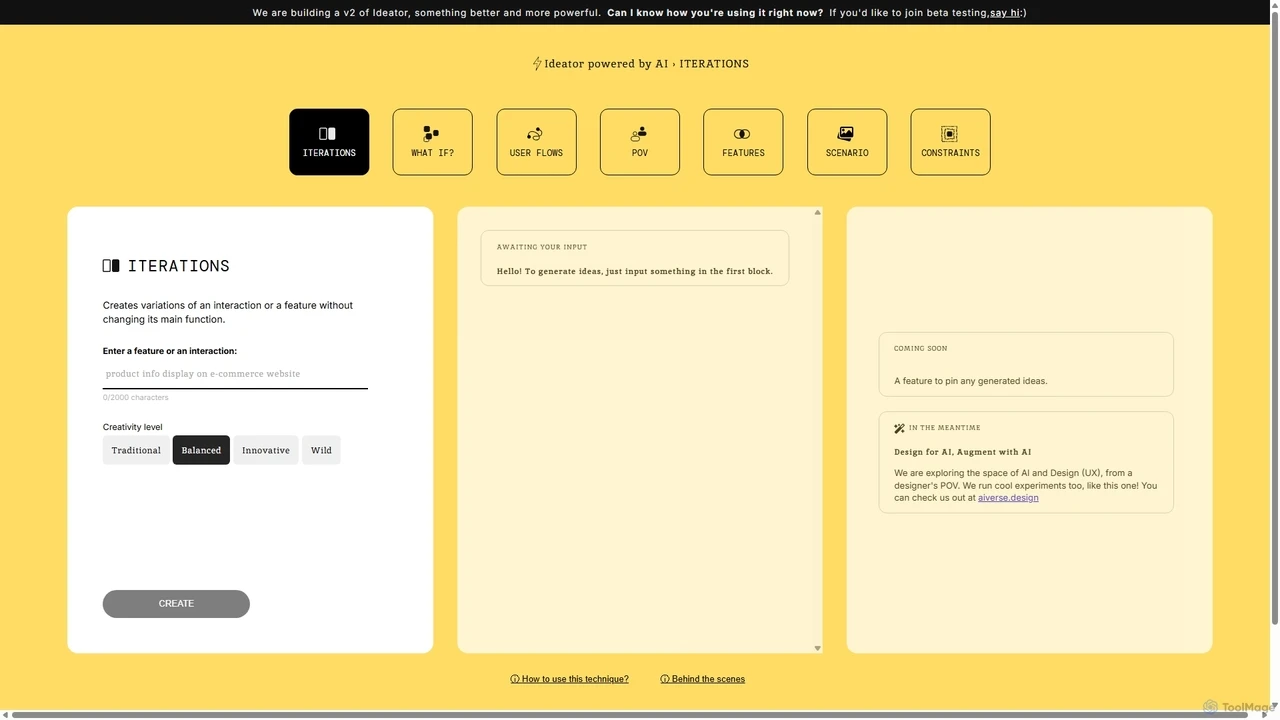Set creativity level to Balanced
This screenshot has height=720, width=1280.
point(201,450)
